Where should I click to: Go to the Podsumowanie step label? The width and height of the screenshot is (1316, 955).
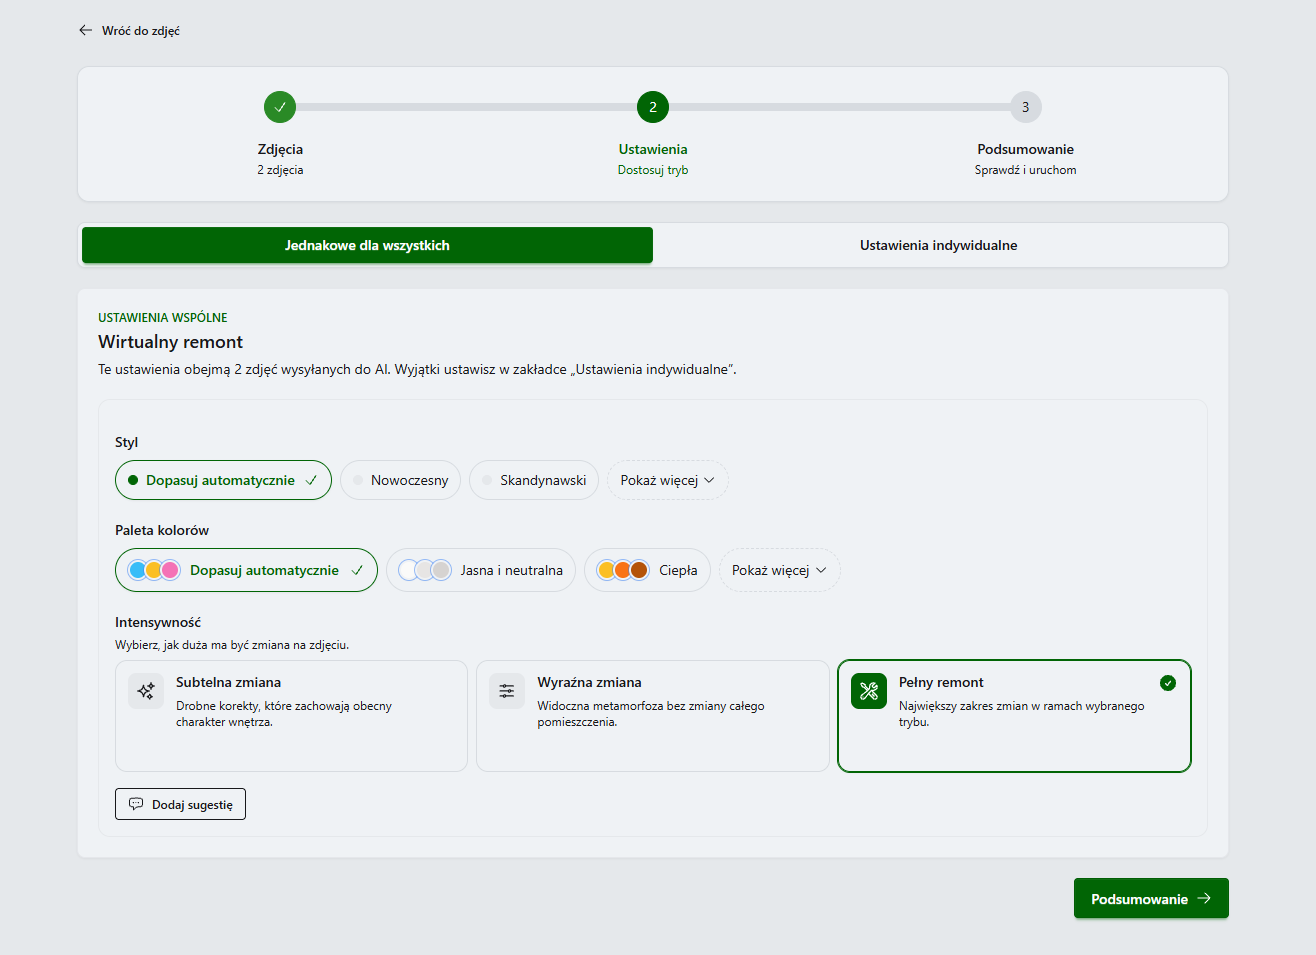pos(1026,149)
